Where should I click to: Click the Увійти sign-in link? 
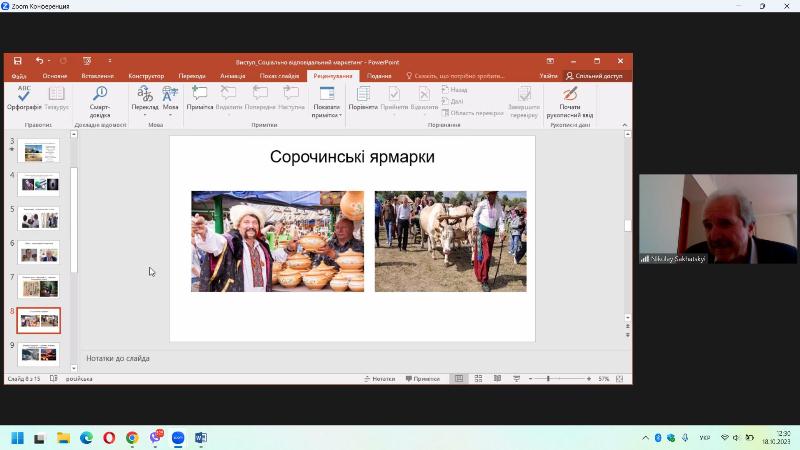(548, 76)
